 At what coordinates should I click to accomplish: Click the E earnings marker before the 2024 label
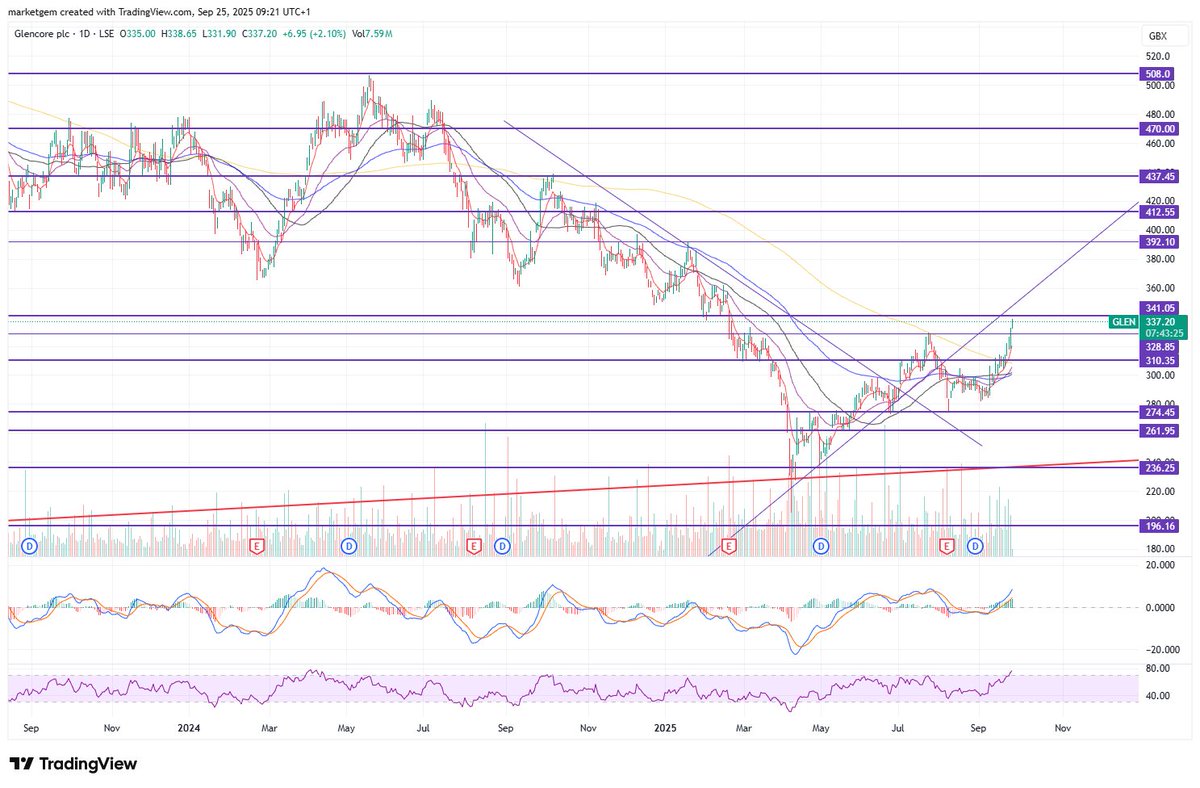[x=257, y=547]
